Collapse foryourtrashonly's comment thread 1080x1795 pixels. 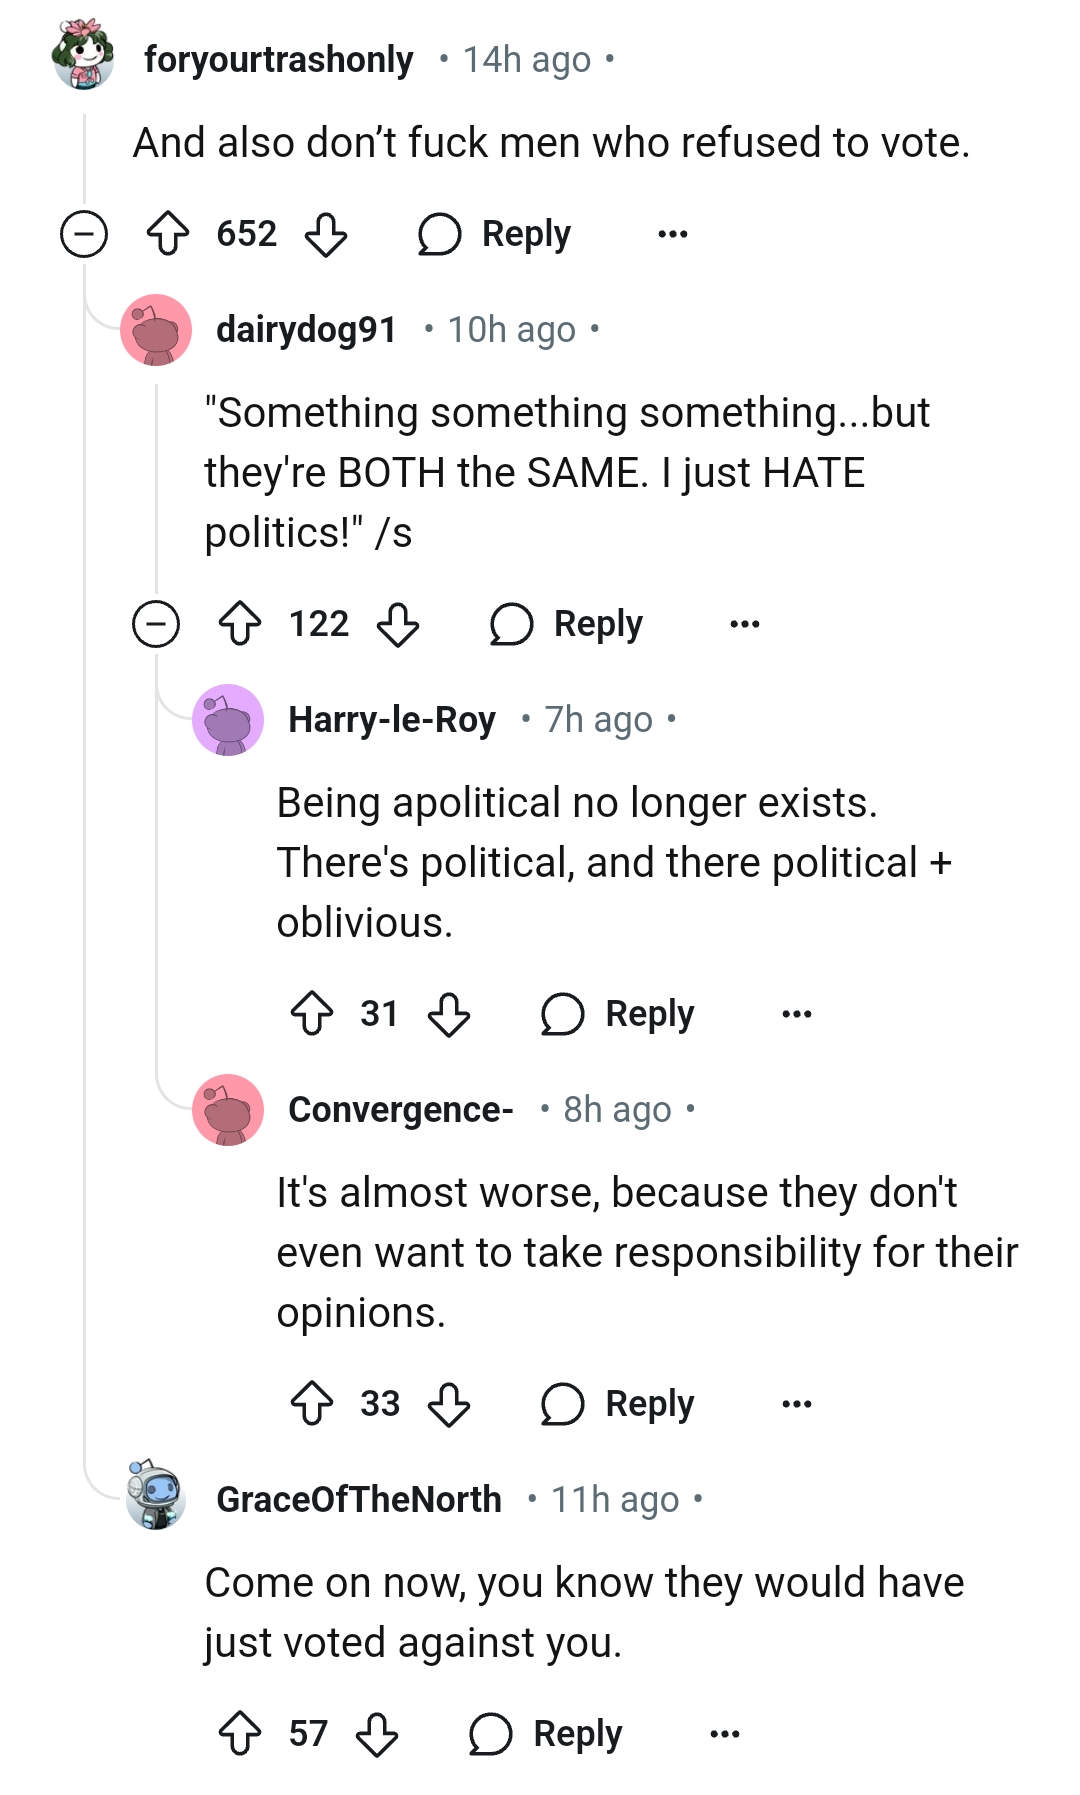pos(84,234)
